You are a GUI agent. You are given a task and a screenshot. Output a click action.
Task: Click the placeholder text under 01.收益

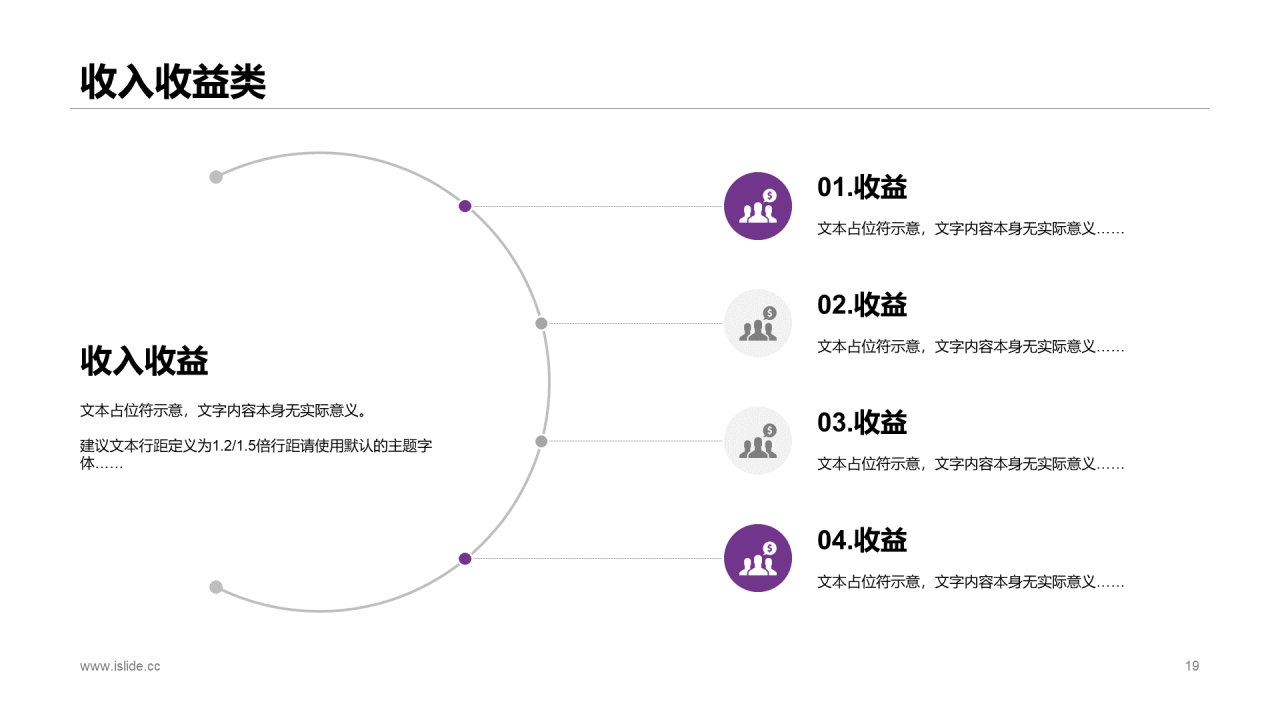[x=971, y=229]
